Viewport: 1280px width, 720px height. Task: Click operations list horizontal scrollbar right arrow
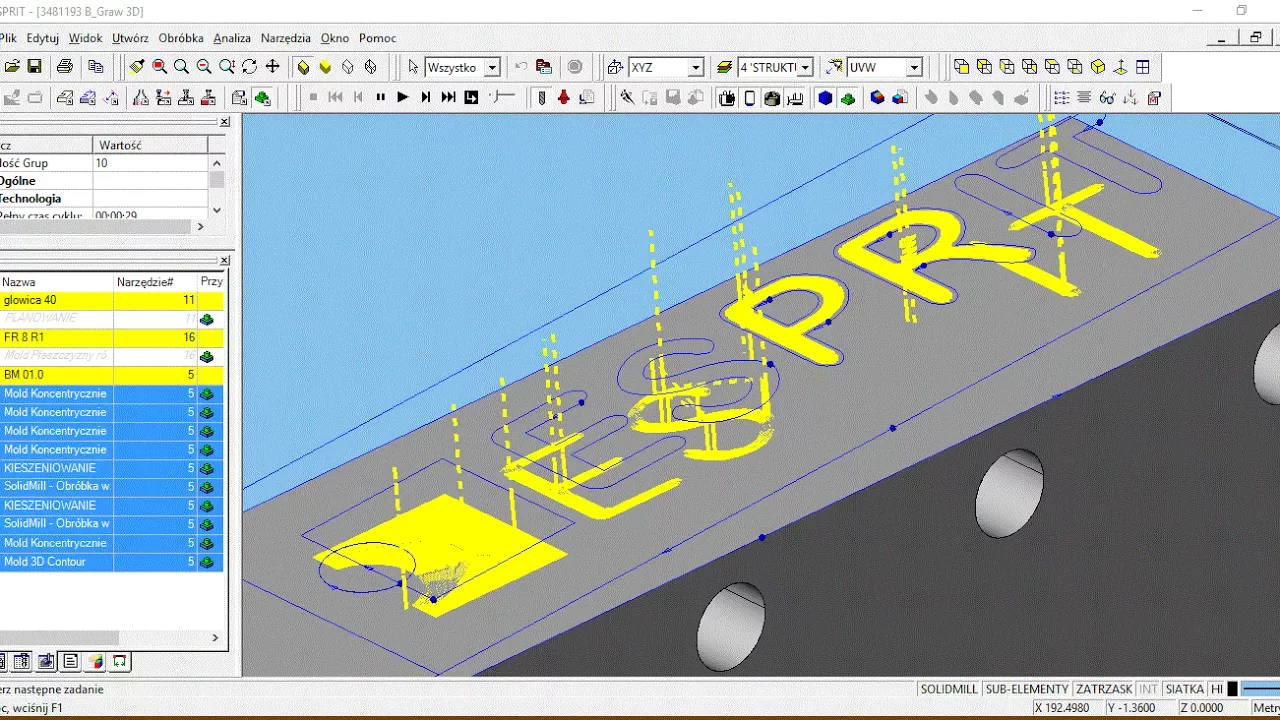pos(215,637)
